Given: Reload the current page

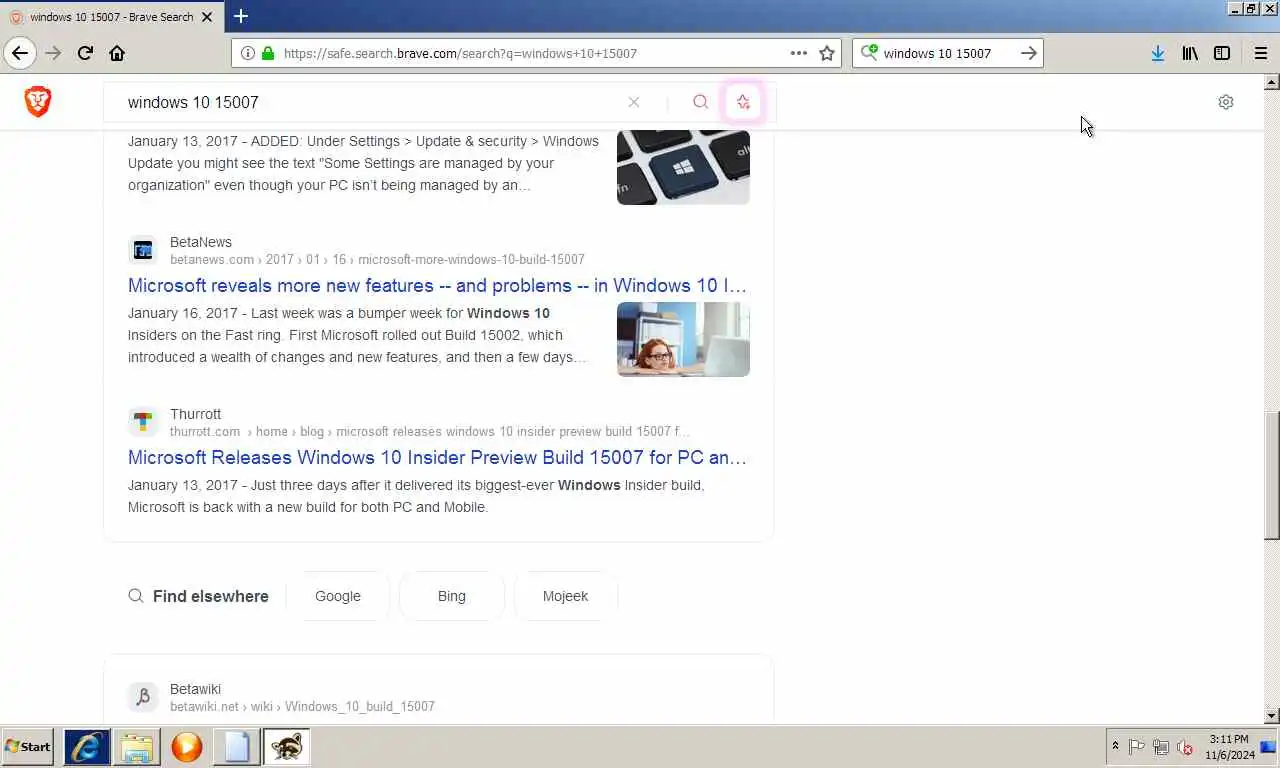Looking at the screenshot, I should click(x=85, y=53).
